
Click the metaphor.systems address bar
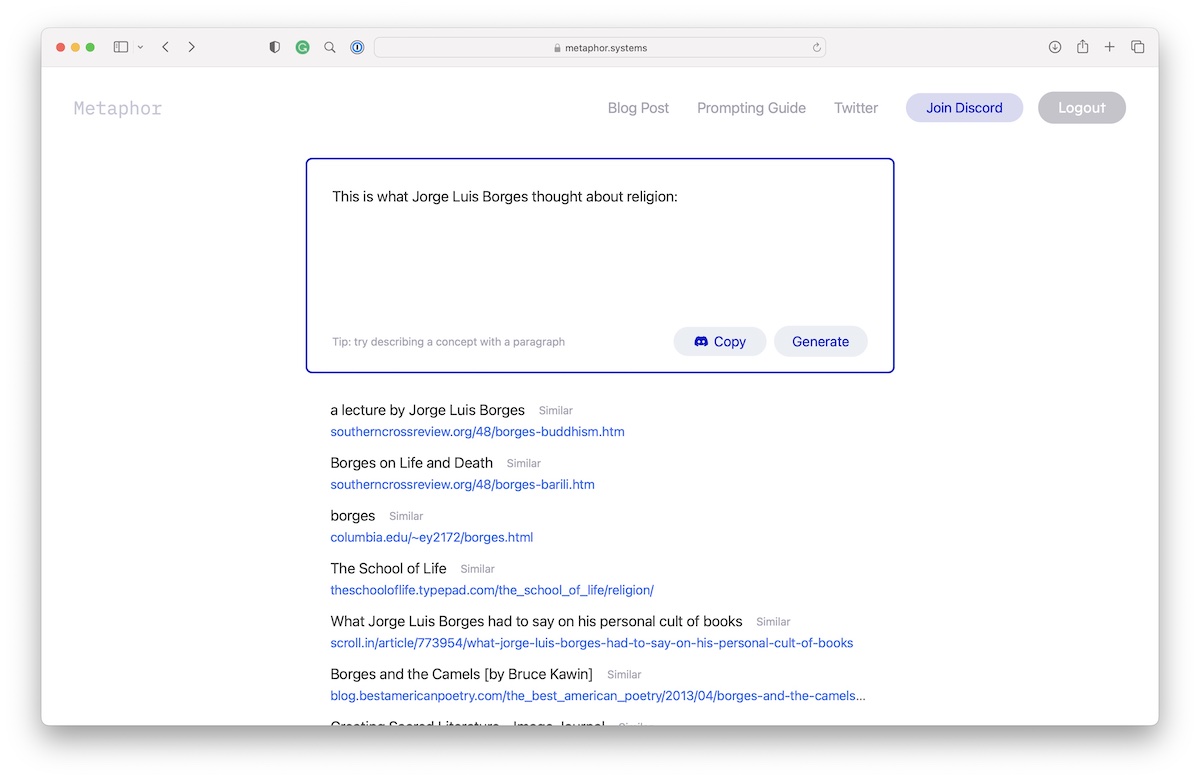[x=600, y=47]
